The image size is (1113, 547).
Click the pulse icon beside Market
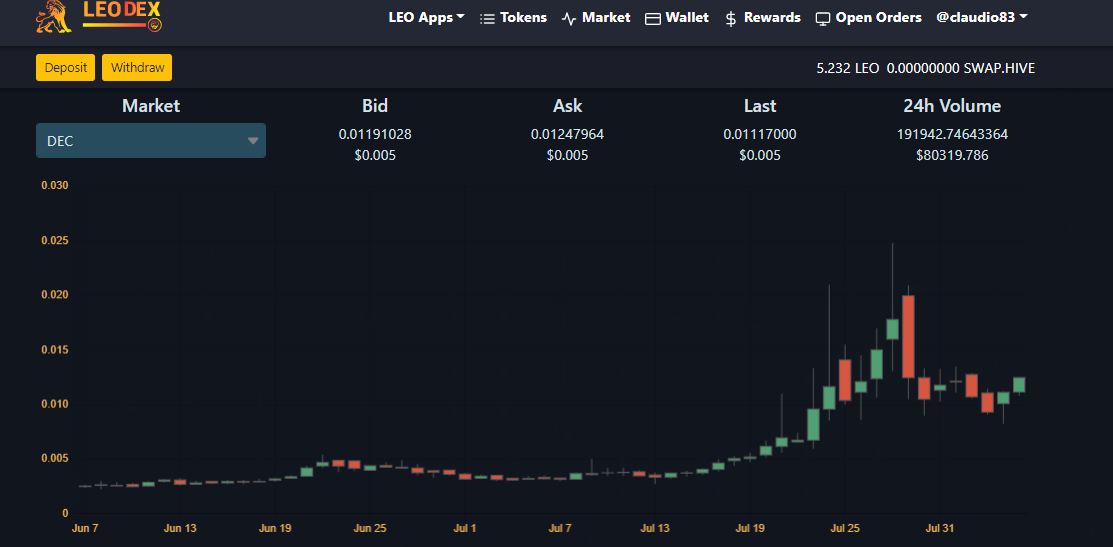coord(569,19)
